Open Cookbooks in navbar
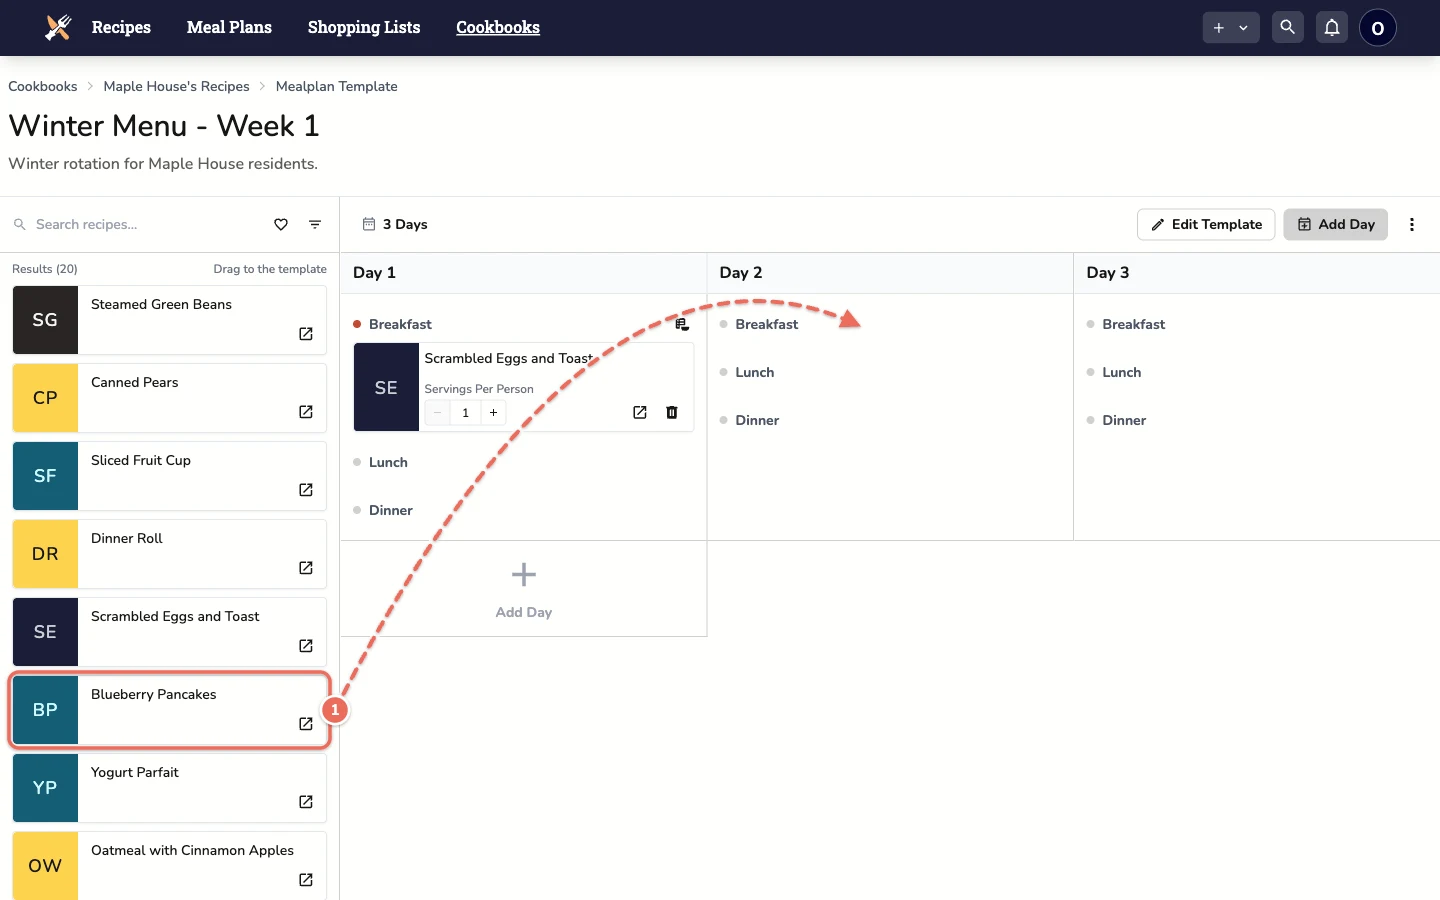Image resolution: width=1440 pixels, height=900 pixels. 498,27
